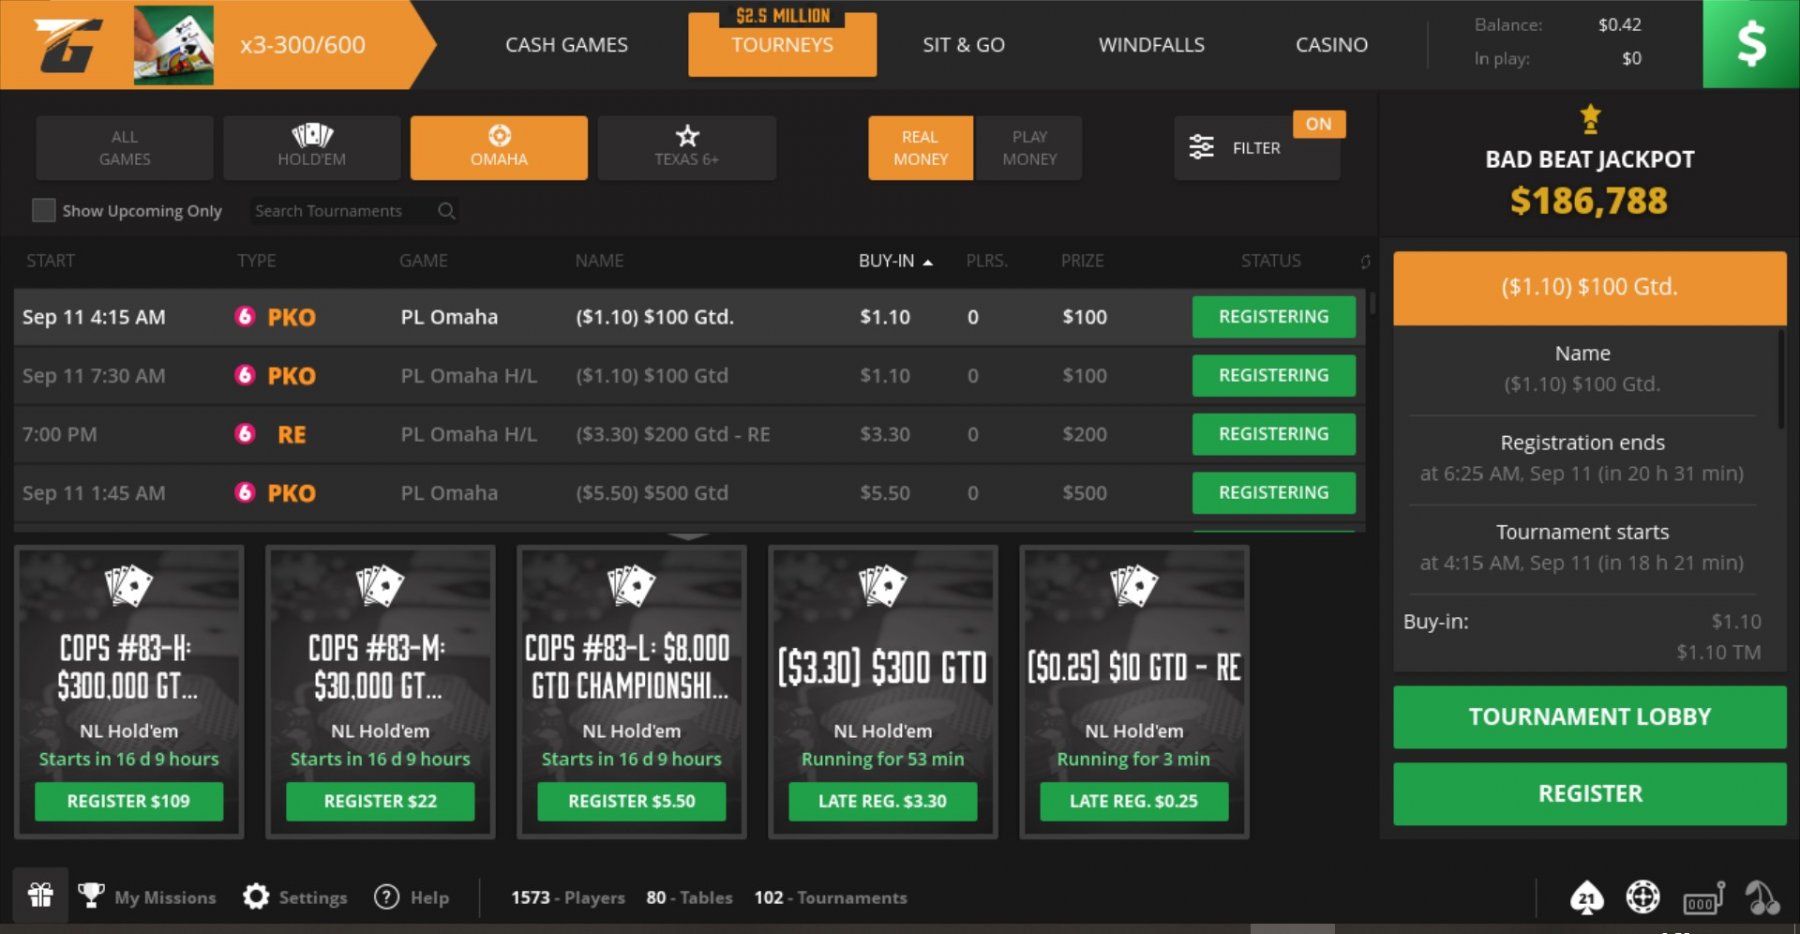This screenshot has height=934, width=1800.
Task: Refresh the tournament list
Action: 1365,262
